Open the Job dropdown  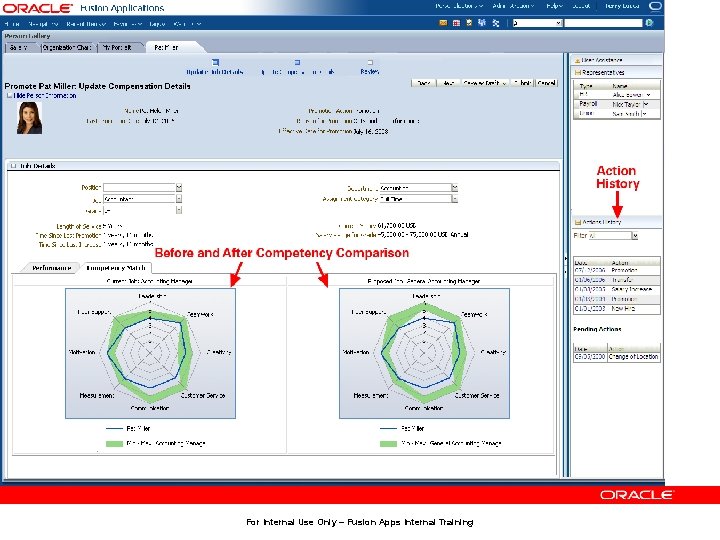(179, 199)
